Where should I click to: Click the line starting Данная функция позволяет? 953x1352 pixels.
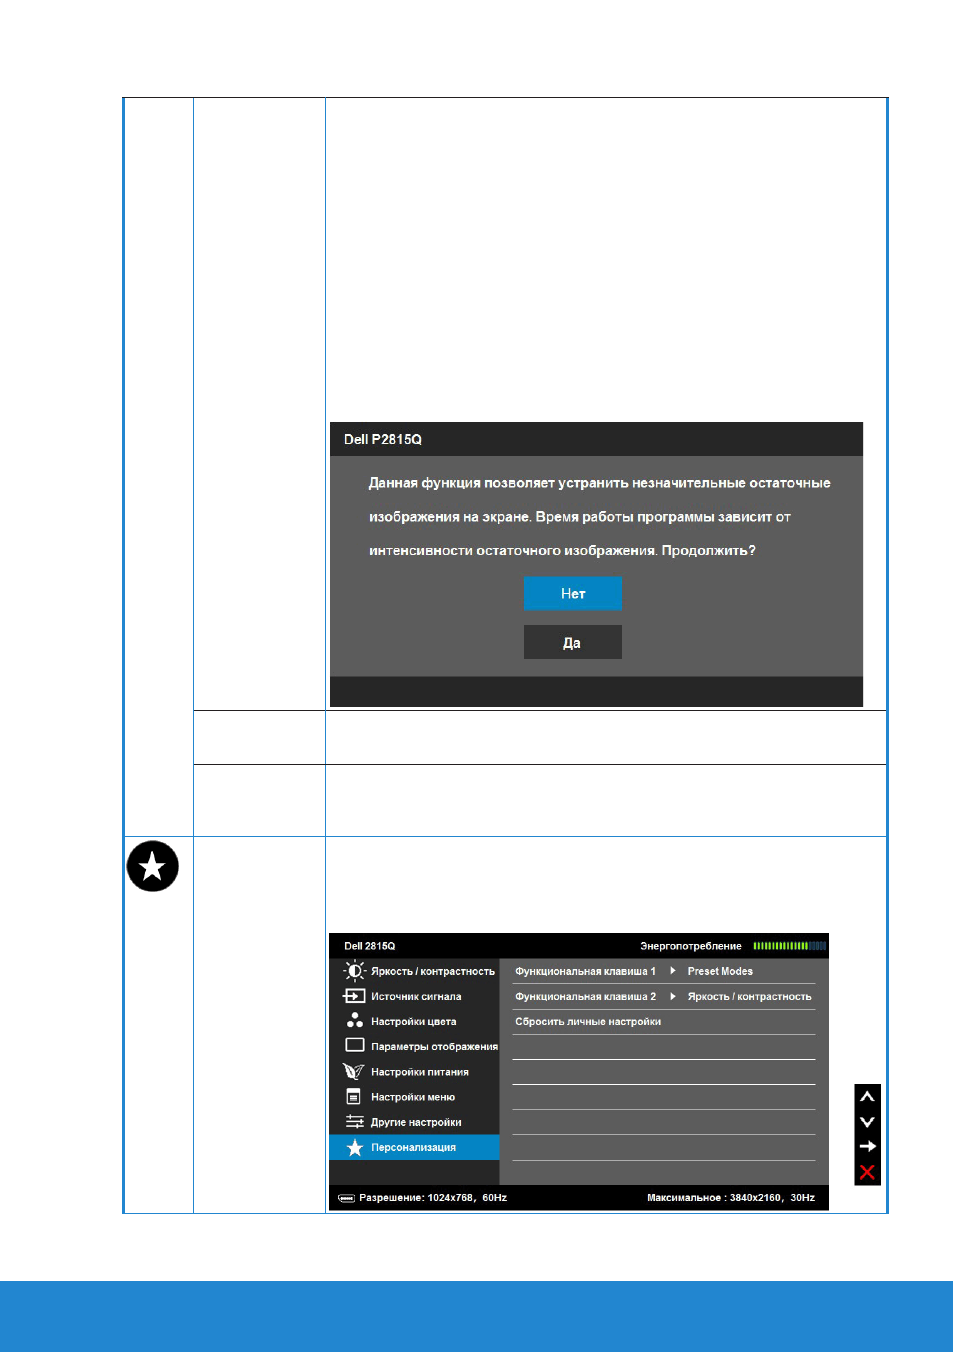[x=599, y=483]
